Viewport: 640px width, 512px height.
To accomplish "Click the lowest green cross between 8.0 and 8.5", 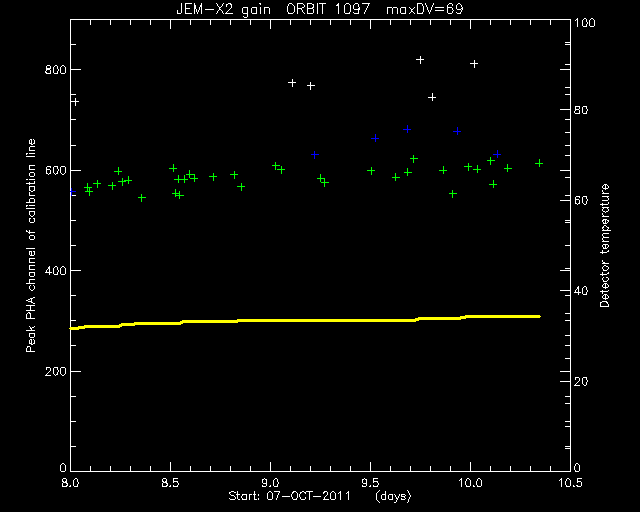I will point(142,198).
